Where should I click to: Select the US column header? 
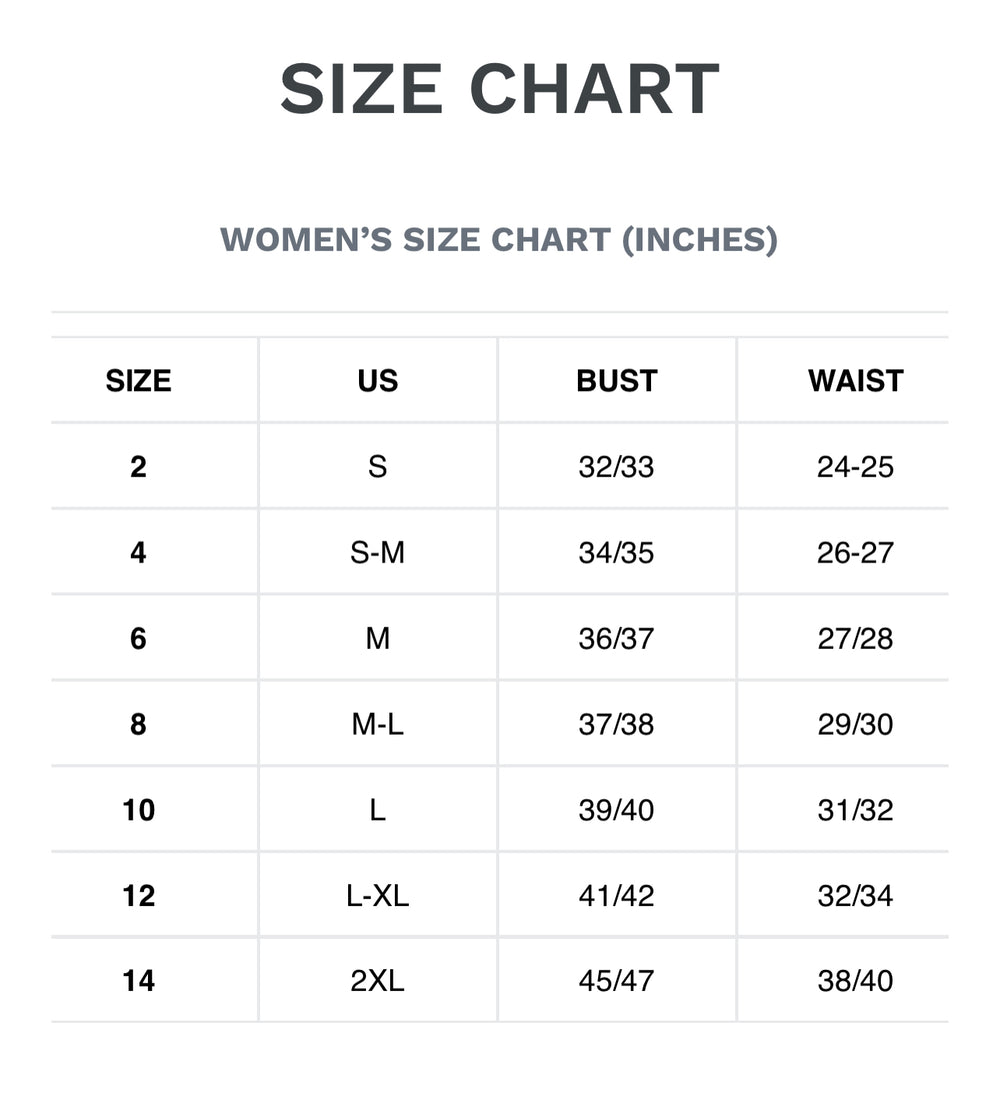click(x=377, y=381)
